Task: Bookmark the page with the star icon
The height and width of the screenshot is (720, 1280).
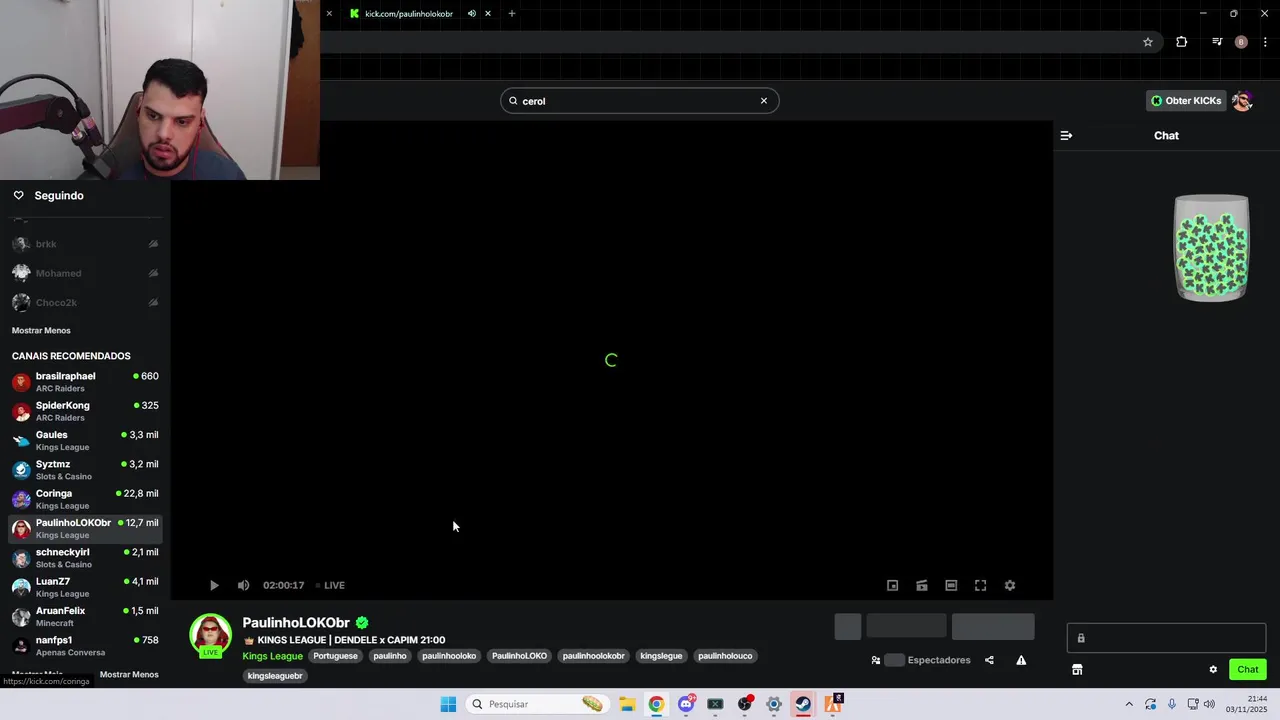Action: click(x=1148, y=42)
